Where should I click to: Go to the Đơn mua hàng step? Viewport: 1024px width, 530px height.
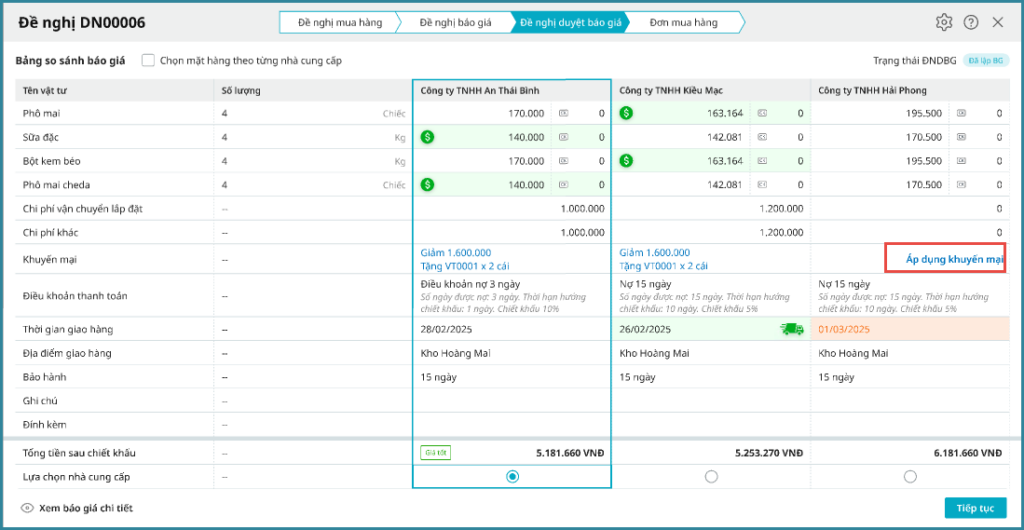tap(683, 22)
